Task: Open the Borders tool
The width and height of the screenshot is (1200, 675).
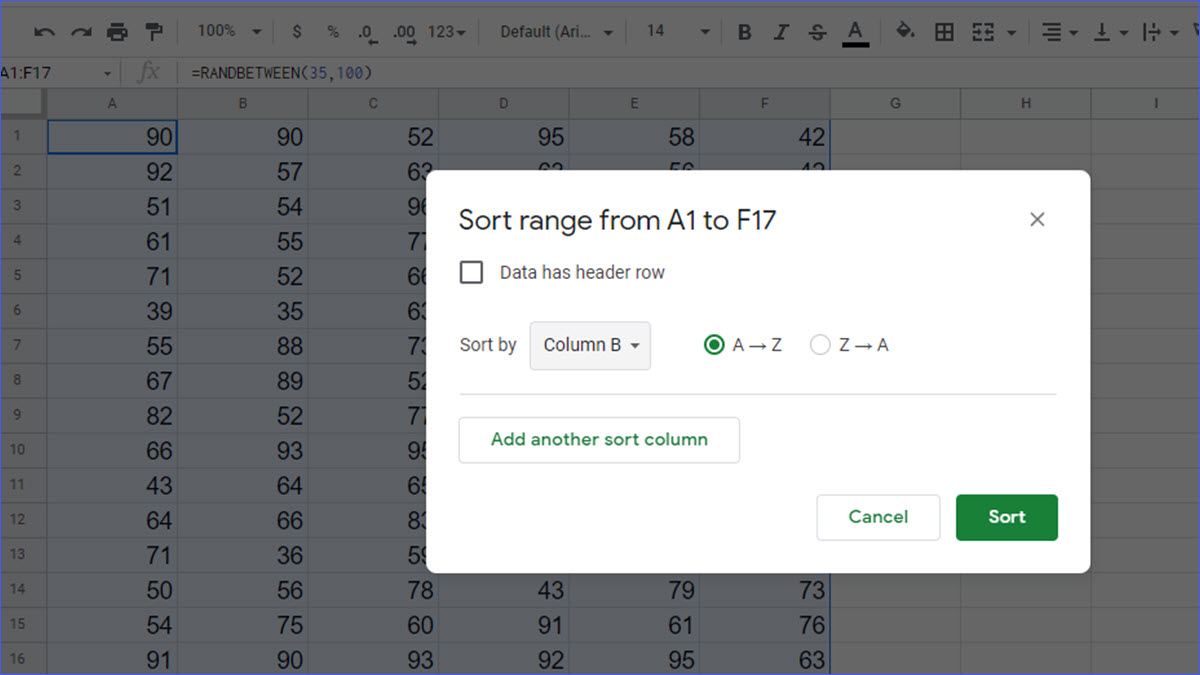Action: 943,33
